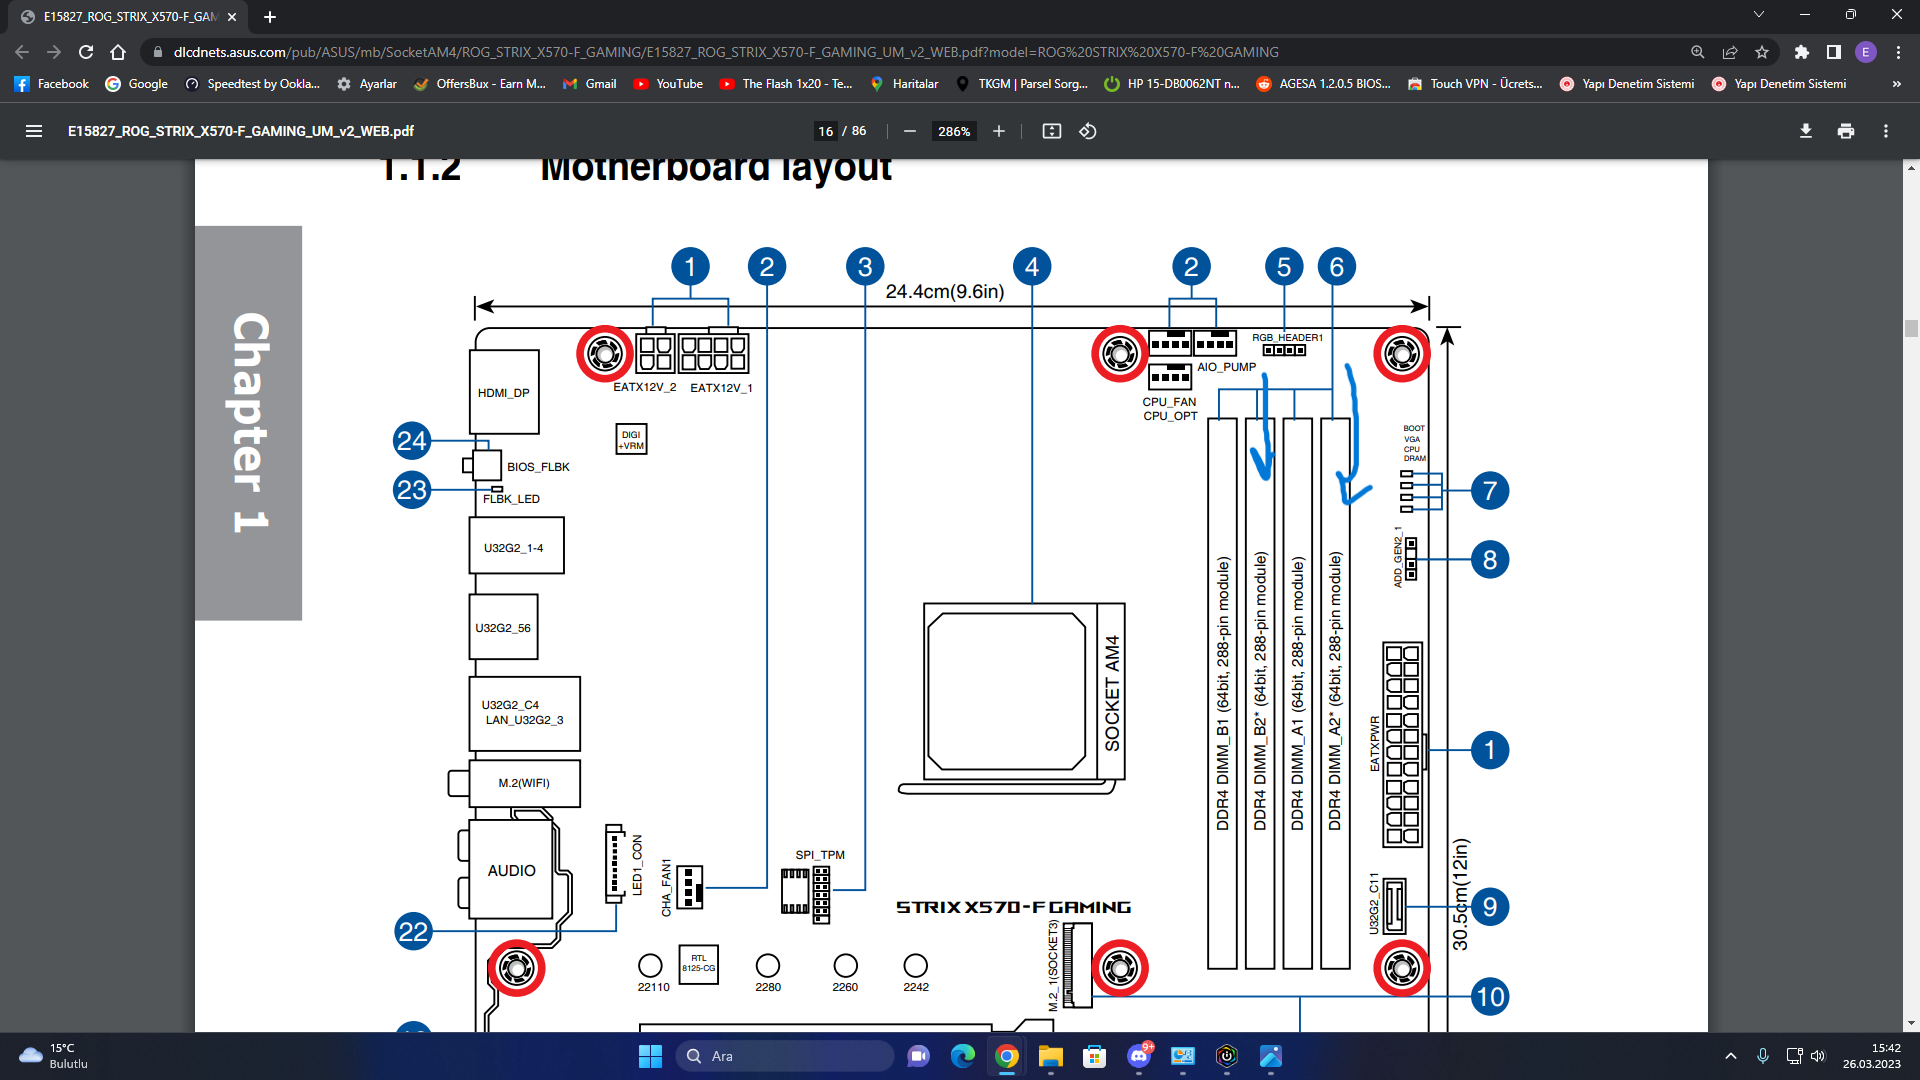Open a new browser tab
1920x1080 pixels.
click(x=270, y=16)
